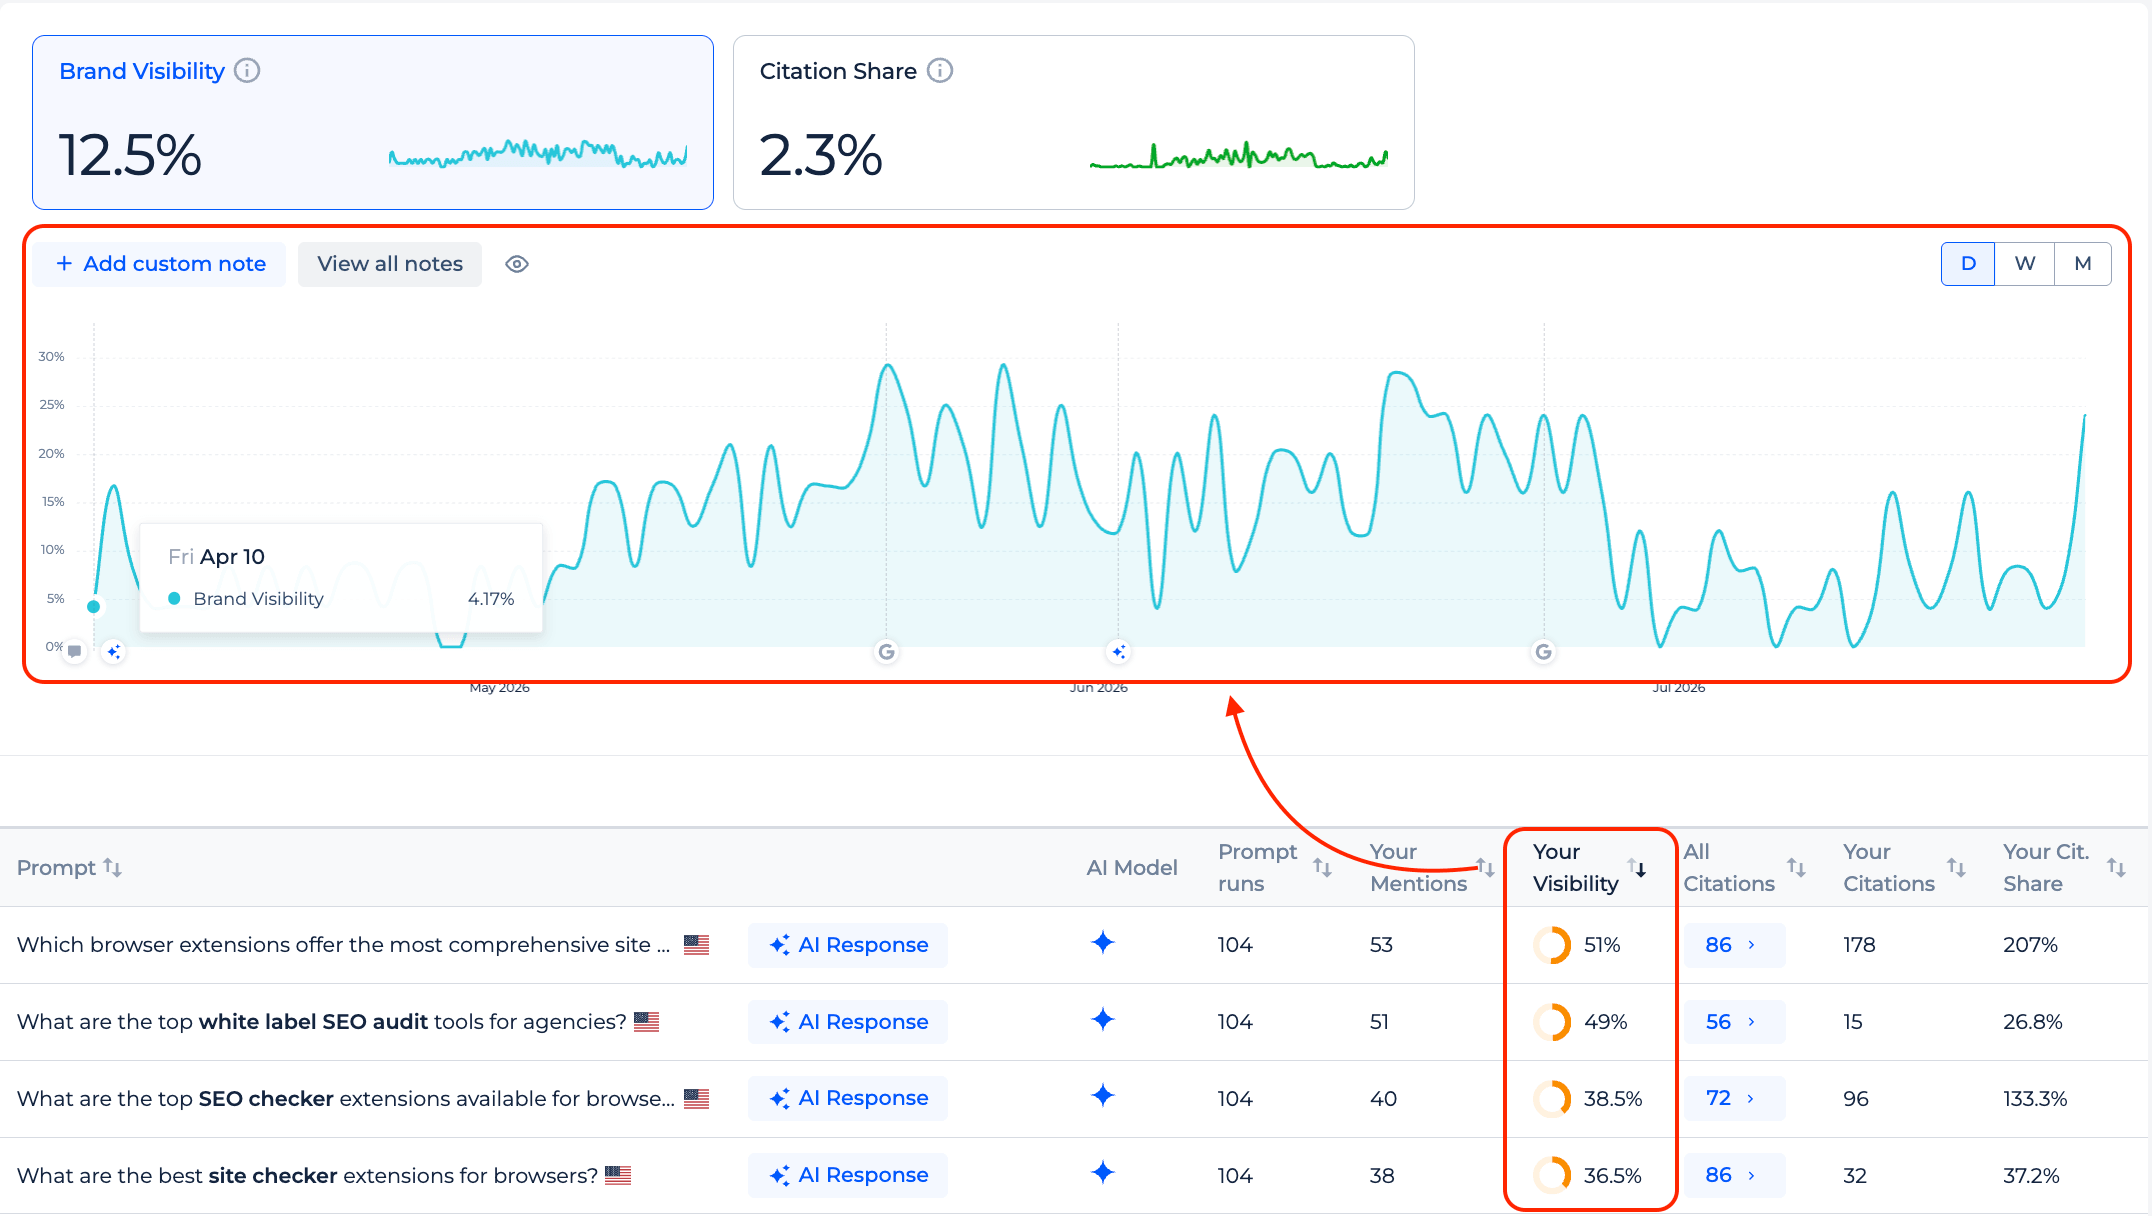Click the 'Which browser extensions offer' prompt text

point(344,945)
